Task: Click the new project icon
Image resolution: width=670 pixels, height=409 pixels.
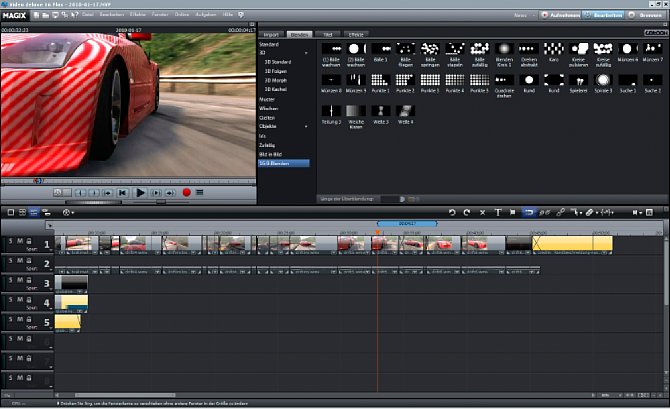Action: [36, 15]
